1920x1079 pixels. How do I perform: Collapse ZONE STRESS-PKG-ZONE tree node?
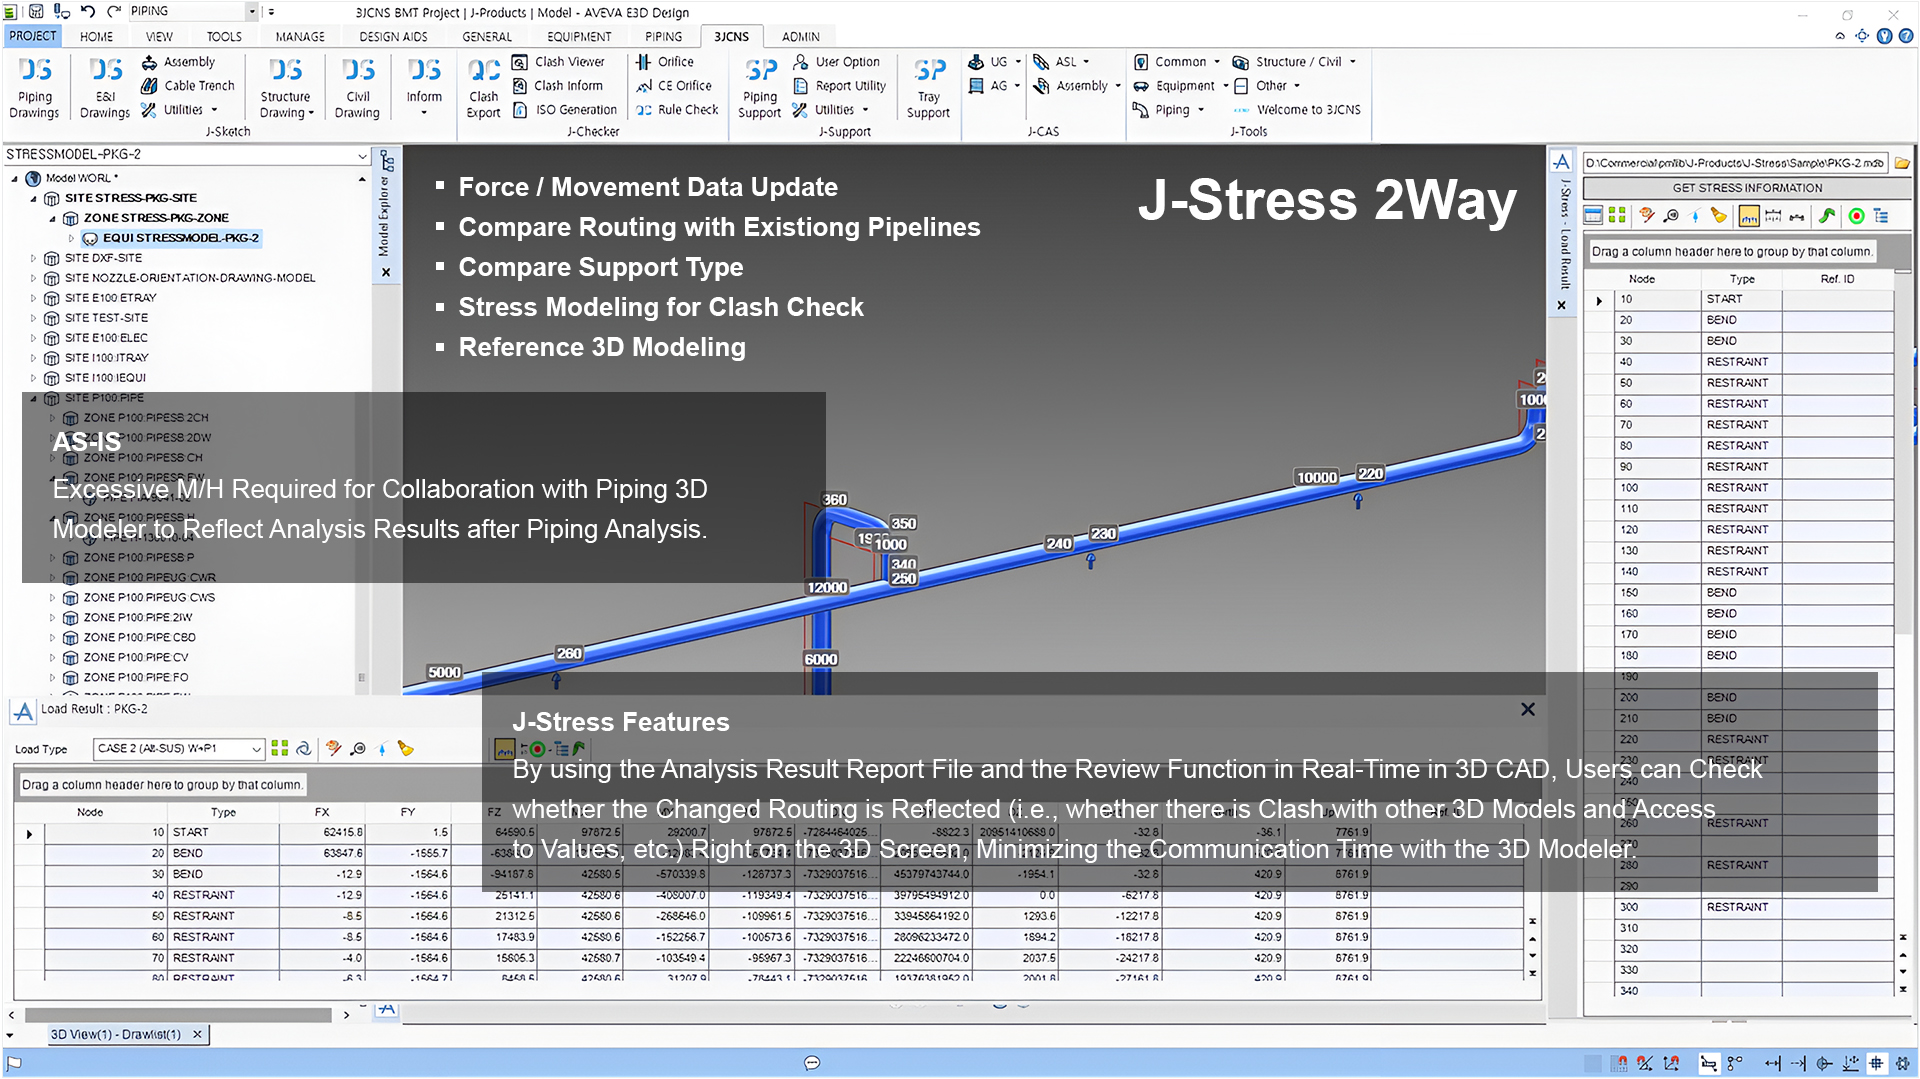(x=52, y=218)
